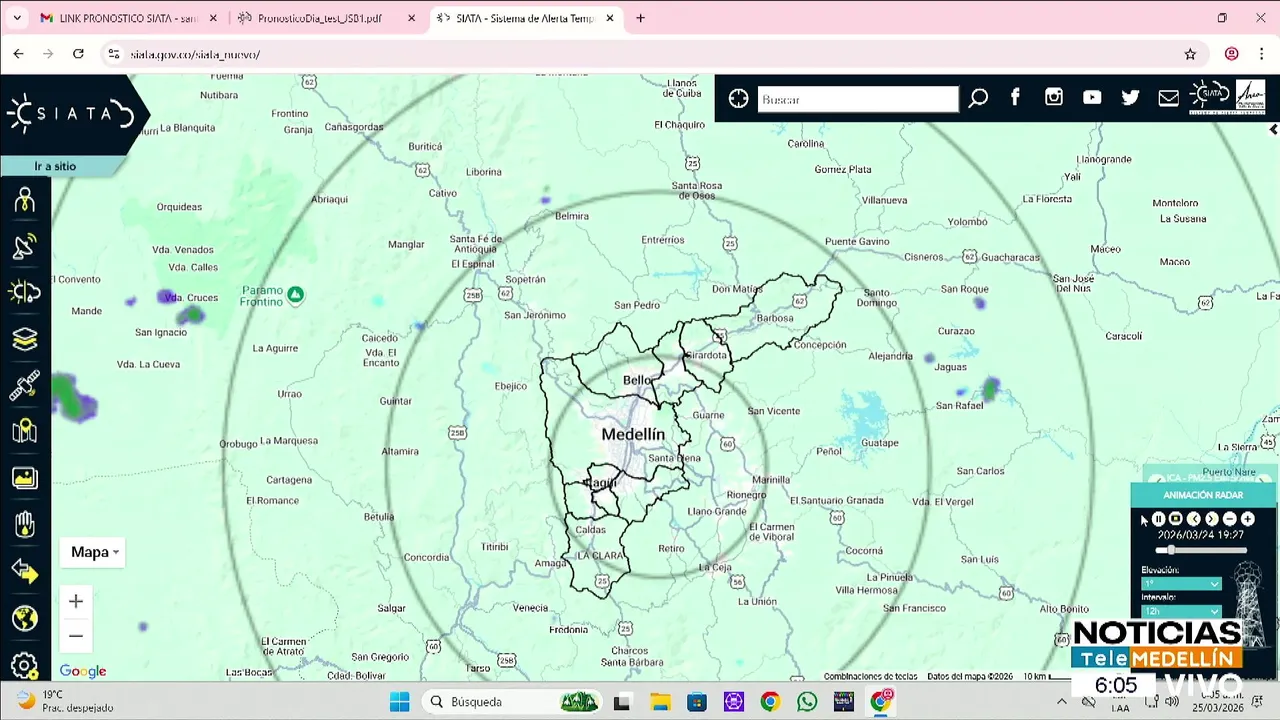
Task: Open the globe sidebar icon
Action: (25, 618)
